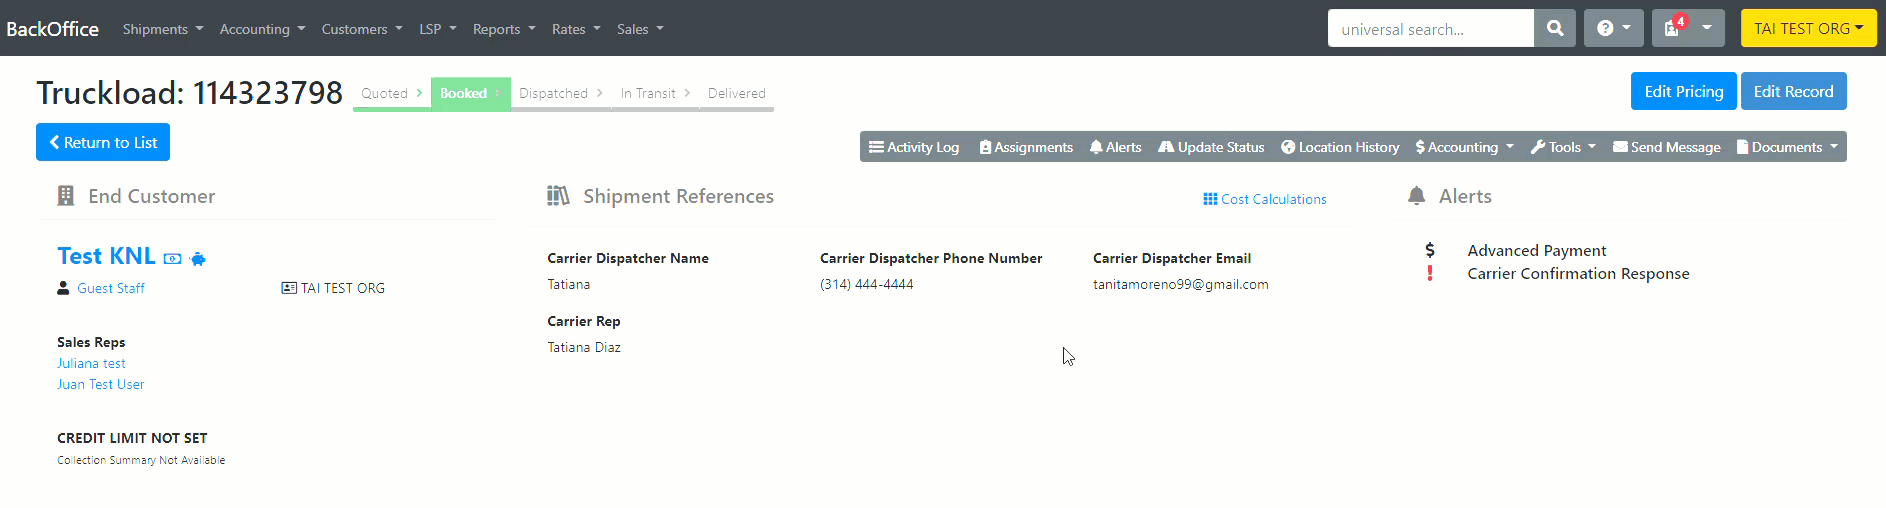Expand the Accounting dropdown in the shipment toolbar
This screenshot has width=1886, height=508.
(1465, 147)
